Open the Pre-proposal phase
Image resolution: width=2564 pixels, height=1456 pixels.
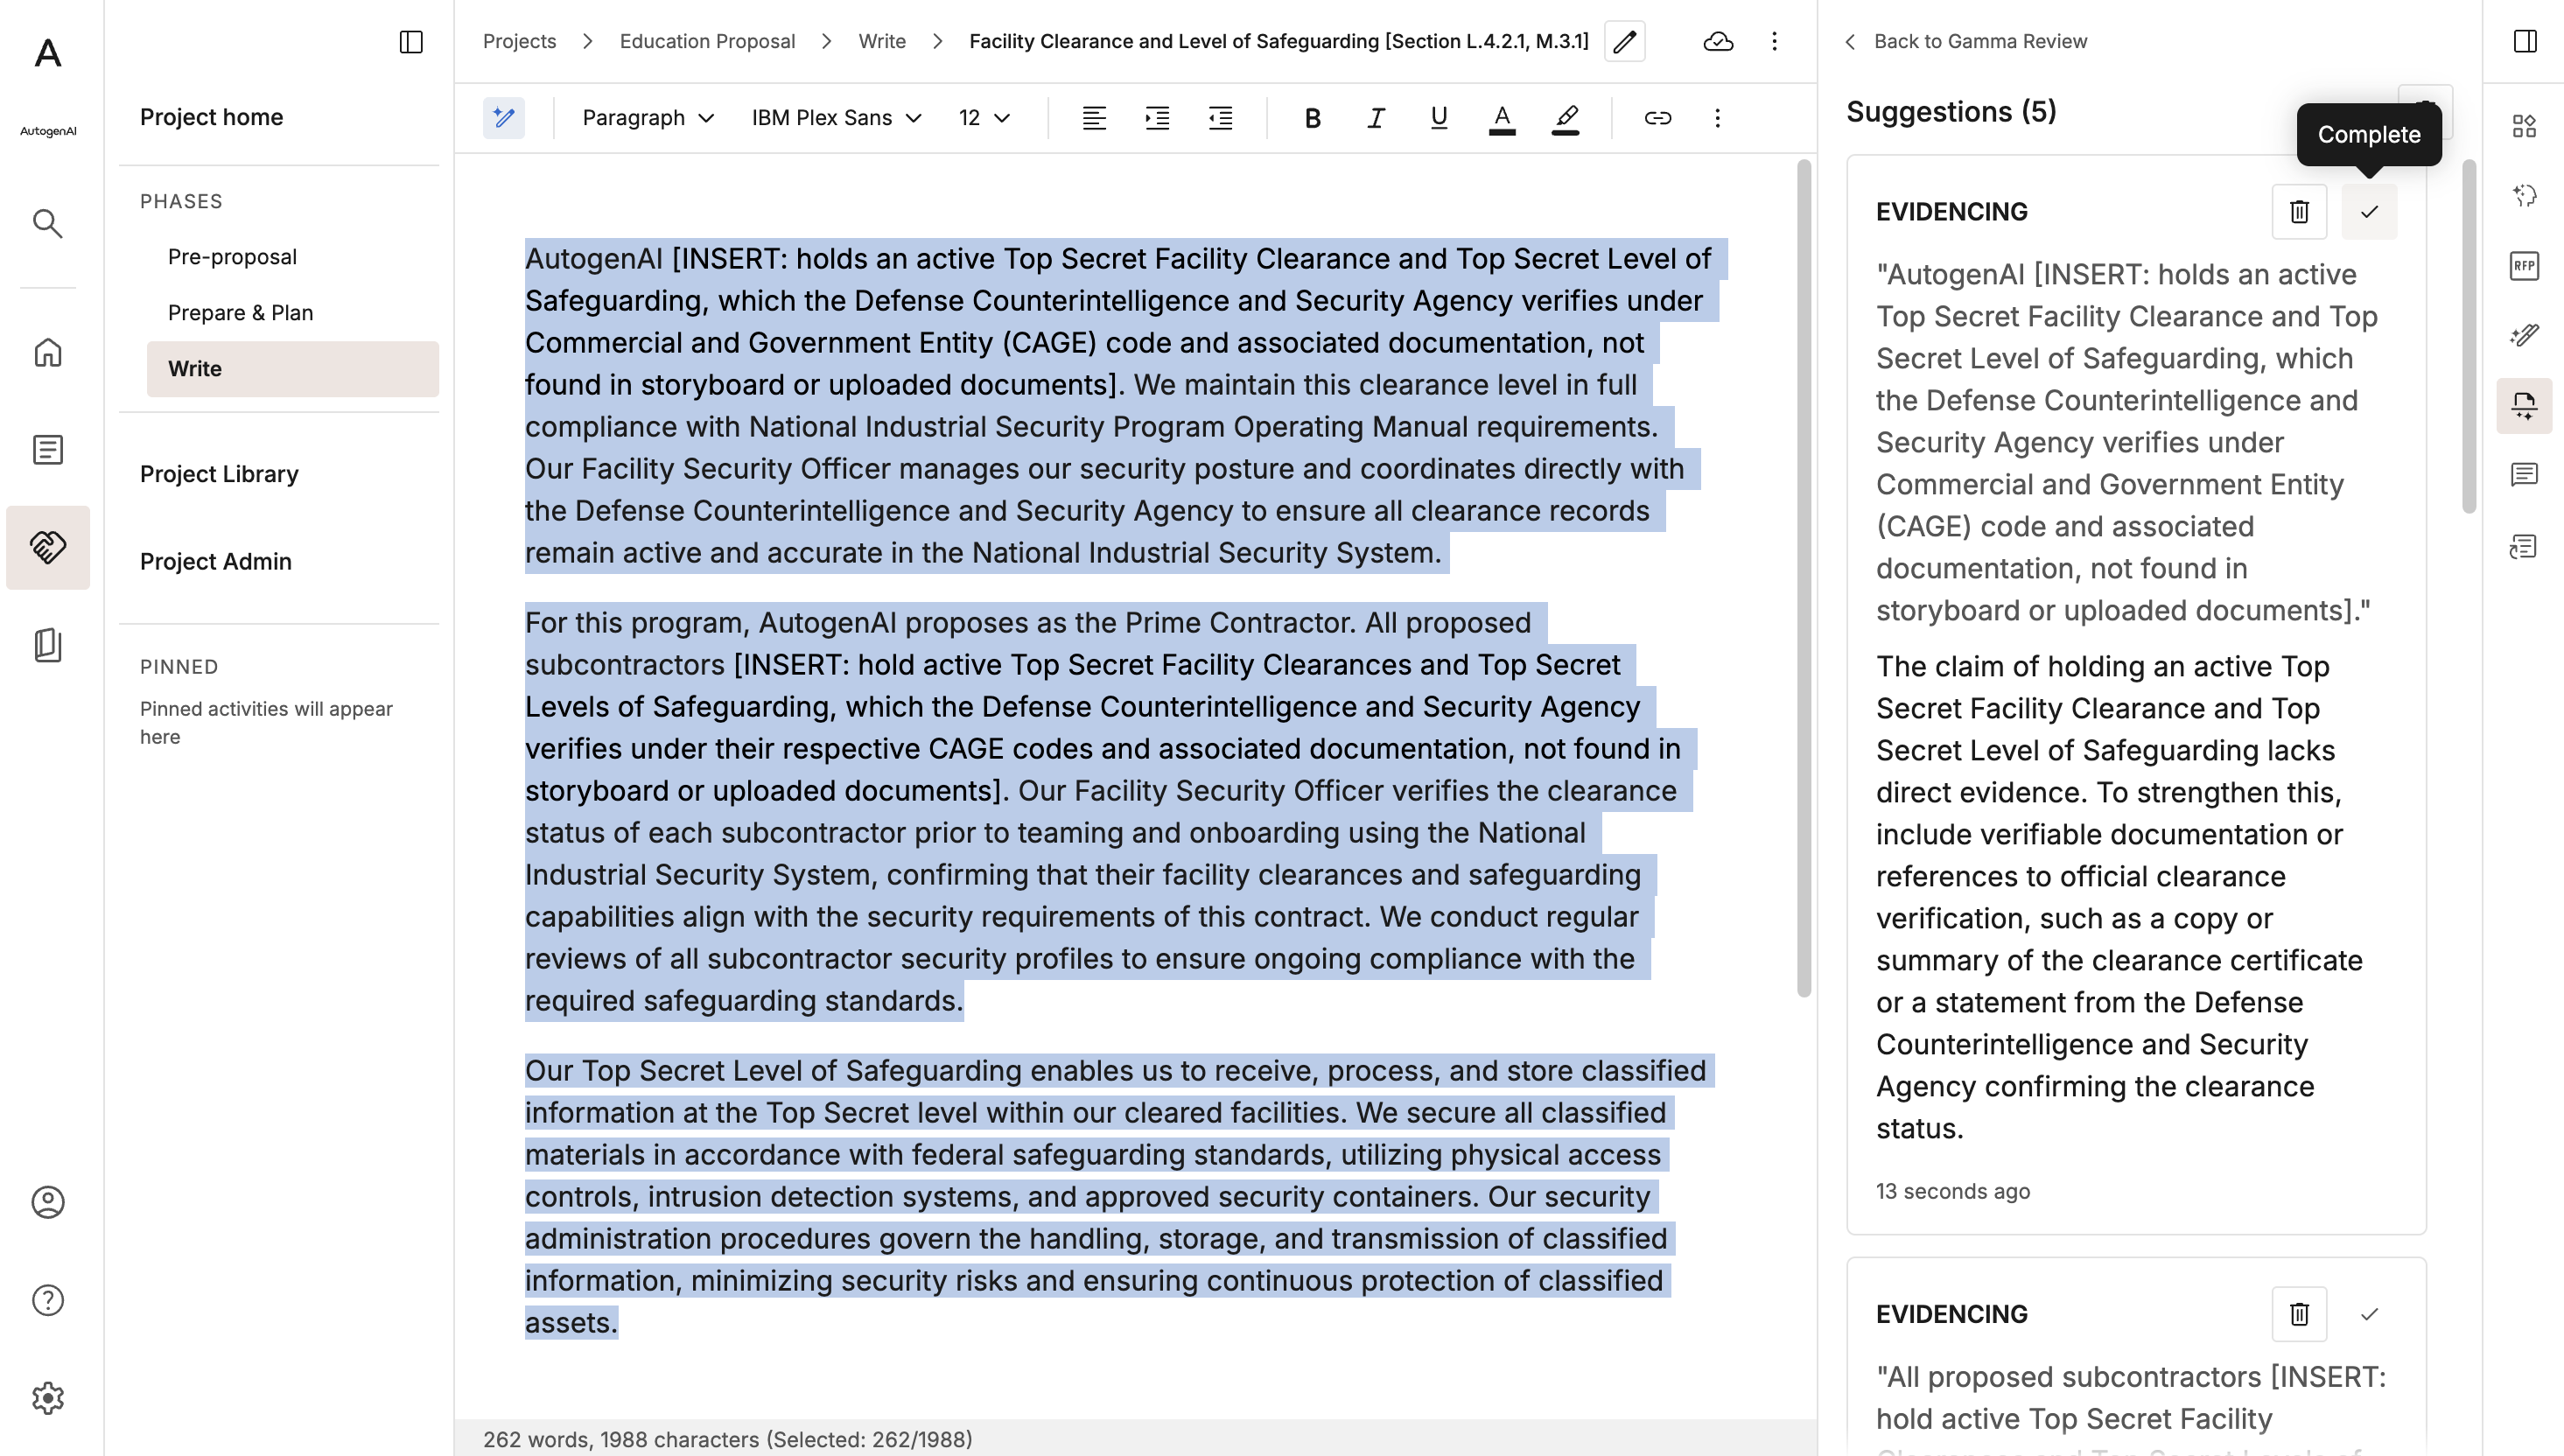pos(232,257)
